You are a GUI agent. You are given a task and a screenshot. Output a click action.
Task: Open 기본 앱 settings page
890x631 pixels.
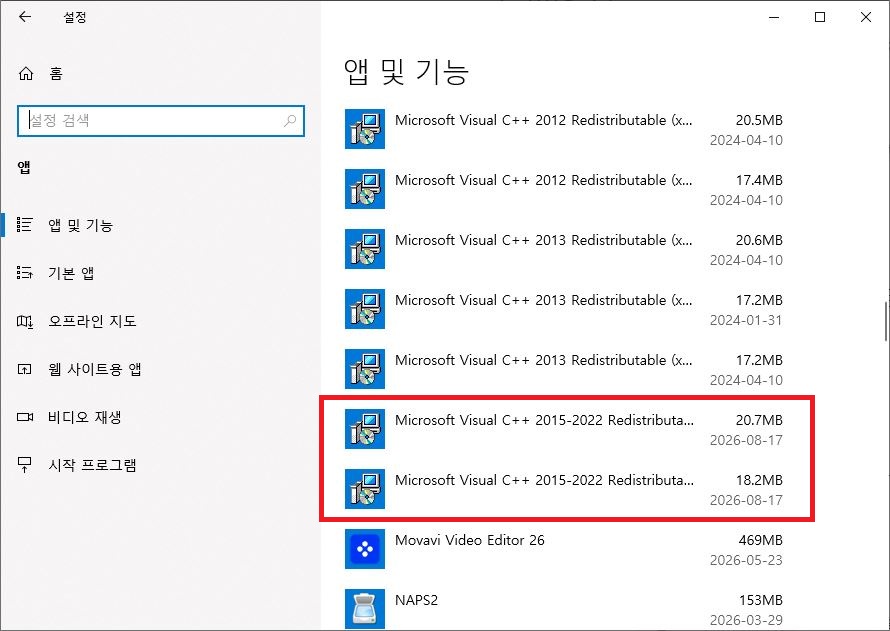point(71,273)
